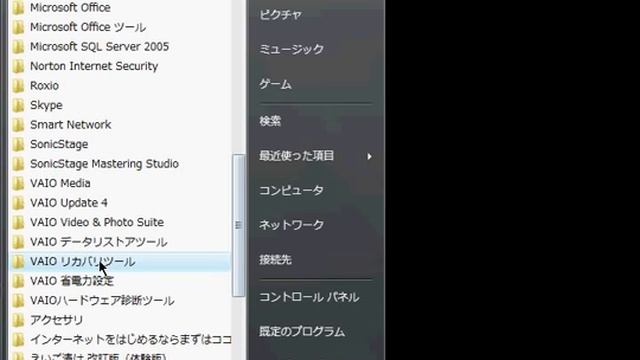Click the VAIO Media folder icon
The height and width of the screenshot is (360, 640).
coord(18,184)
